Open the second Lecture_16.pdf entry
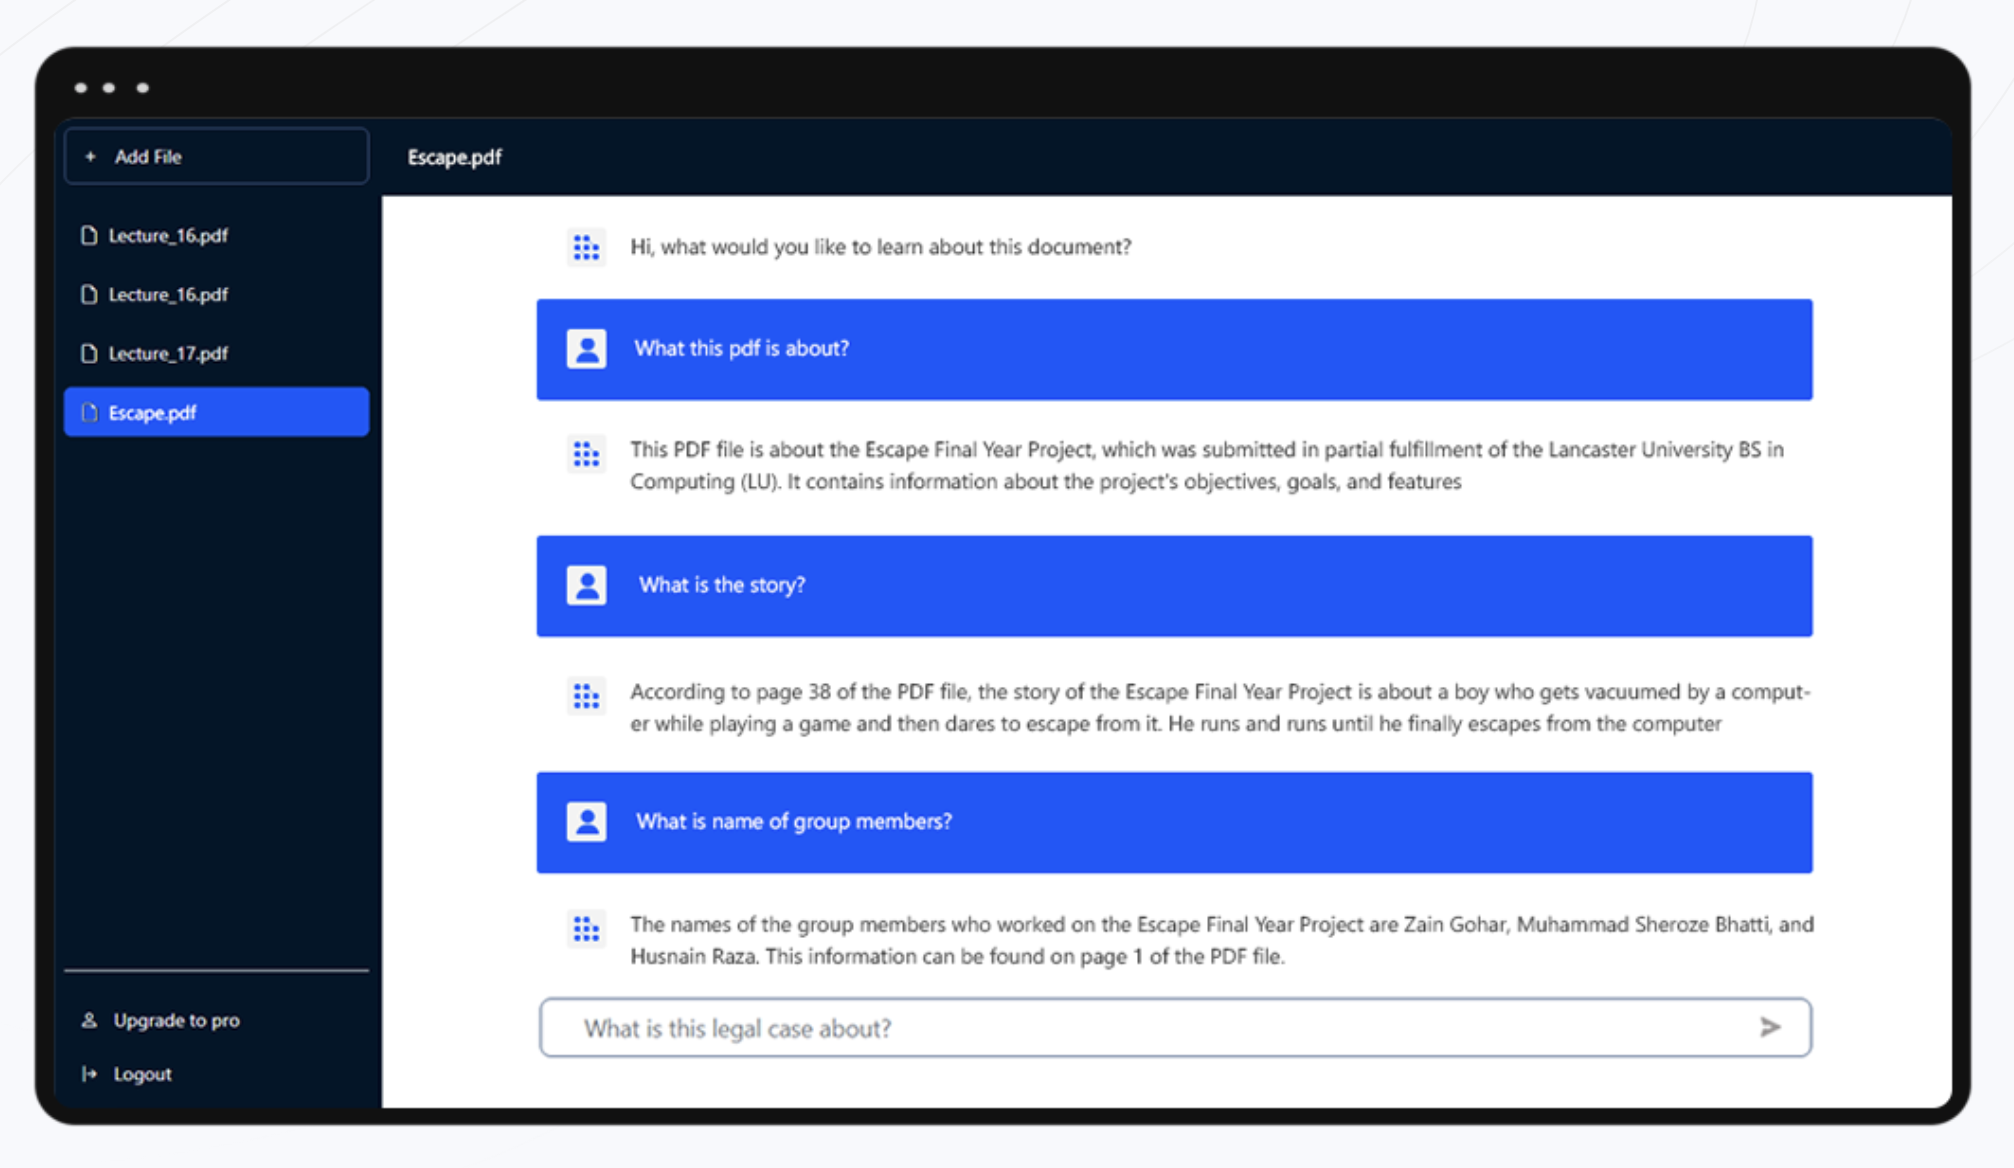The image size is (2014, 1168). click(x=168, y=294)
